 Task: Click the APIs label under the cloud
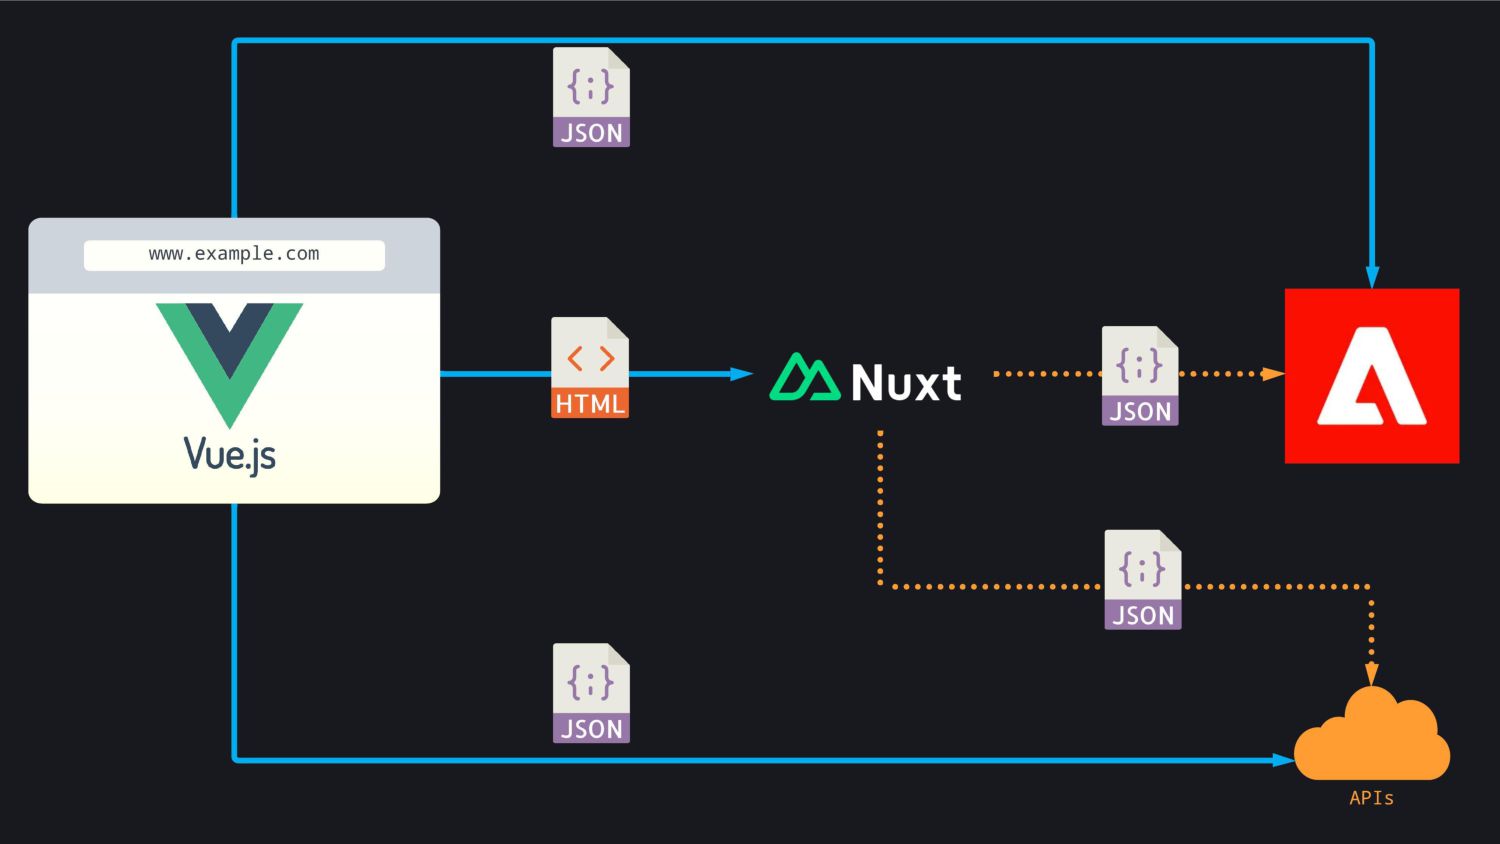[x=1372, y=798]
